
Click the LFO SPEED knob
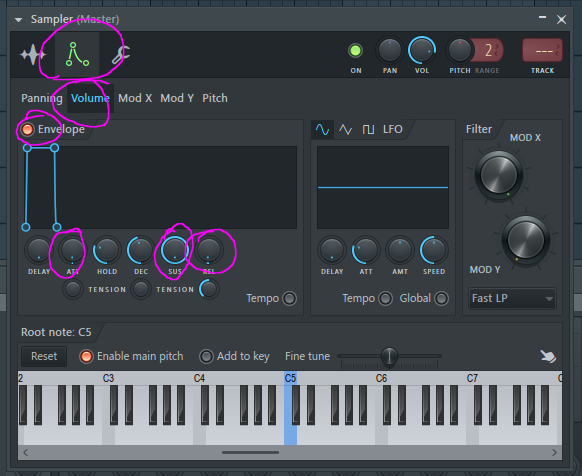434,250
